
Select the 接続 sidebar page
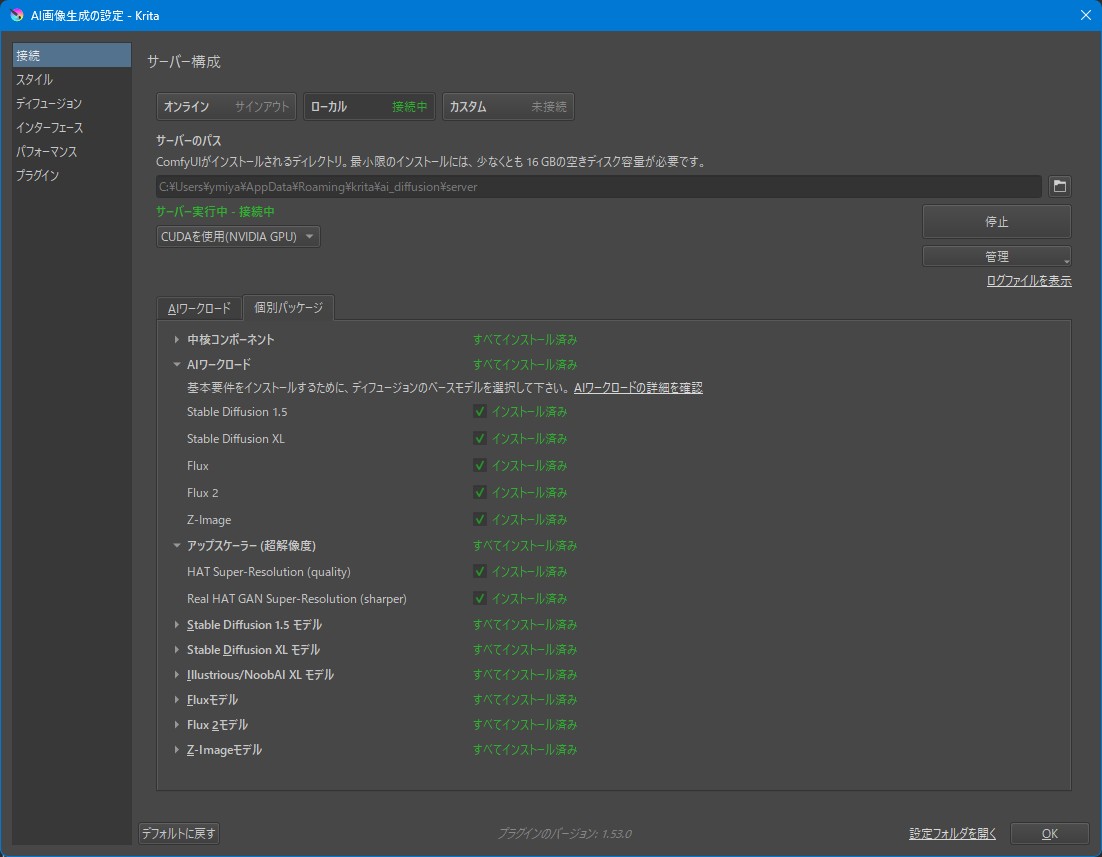pyautogui.click(x=72, y=56)
